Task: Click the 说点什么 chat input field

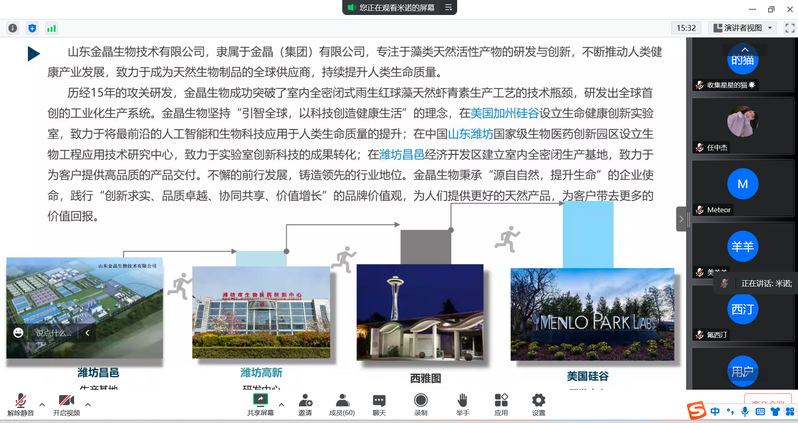Action: 54,333
